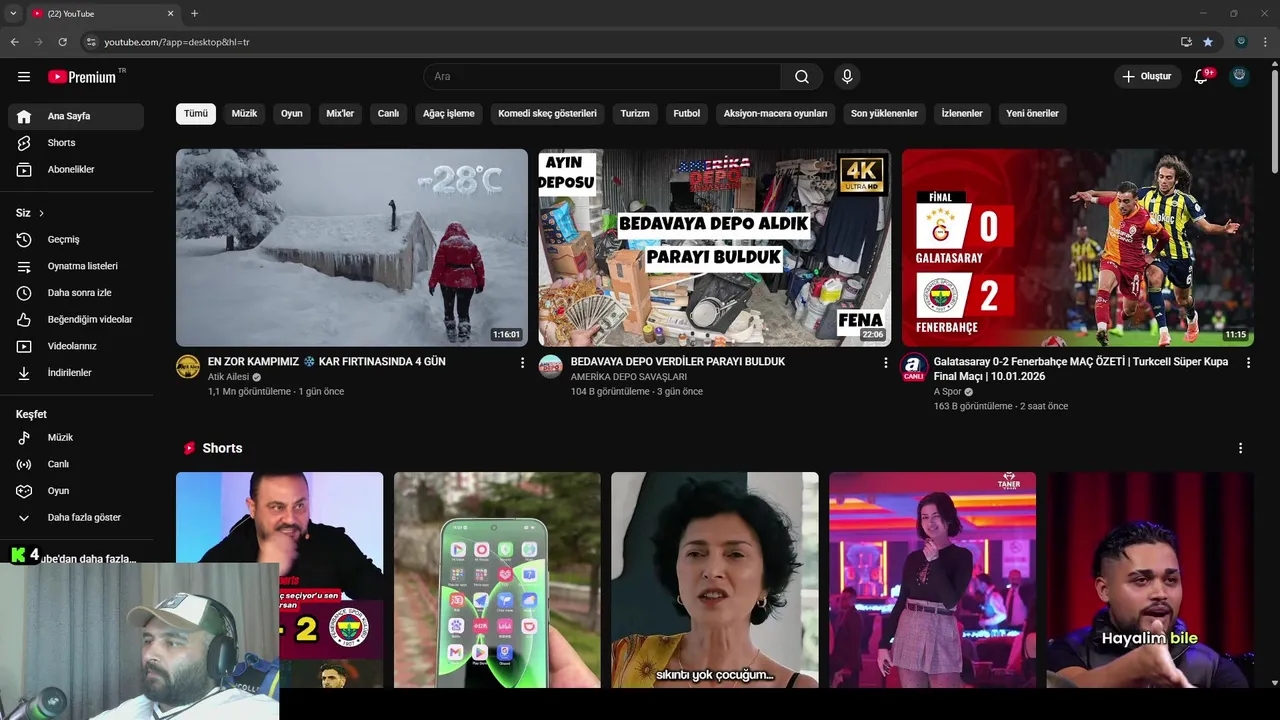Image resolution: width=1280 pixels, height=720 pixels.
Task: Open Oyun under Keşfet
Action: point(76,491)
